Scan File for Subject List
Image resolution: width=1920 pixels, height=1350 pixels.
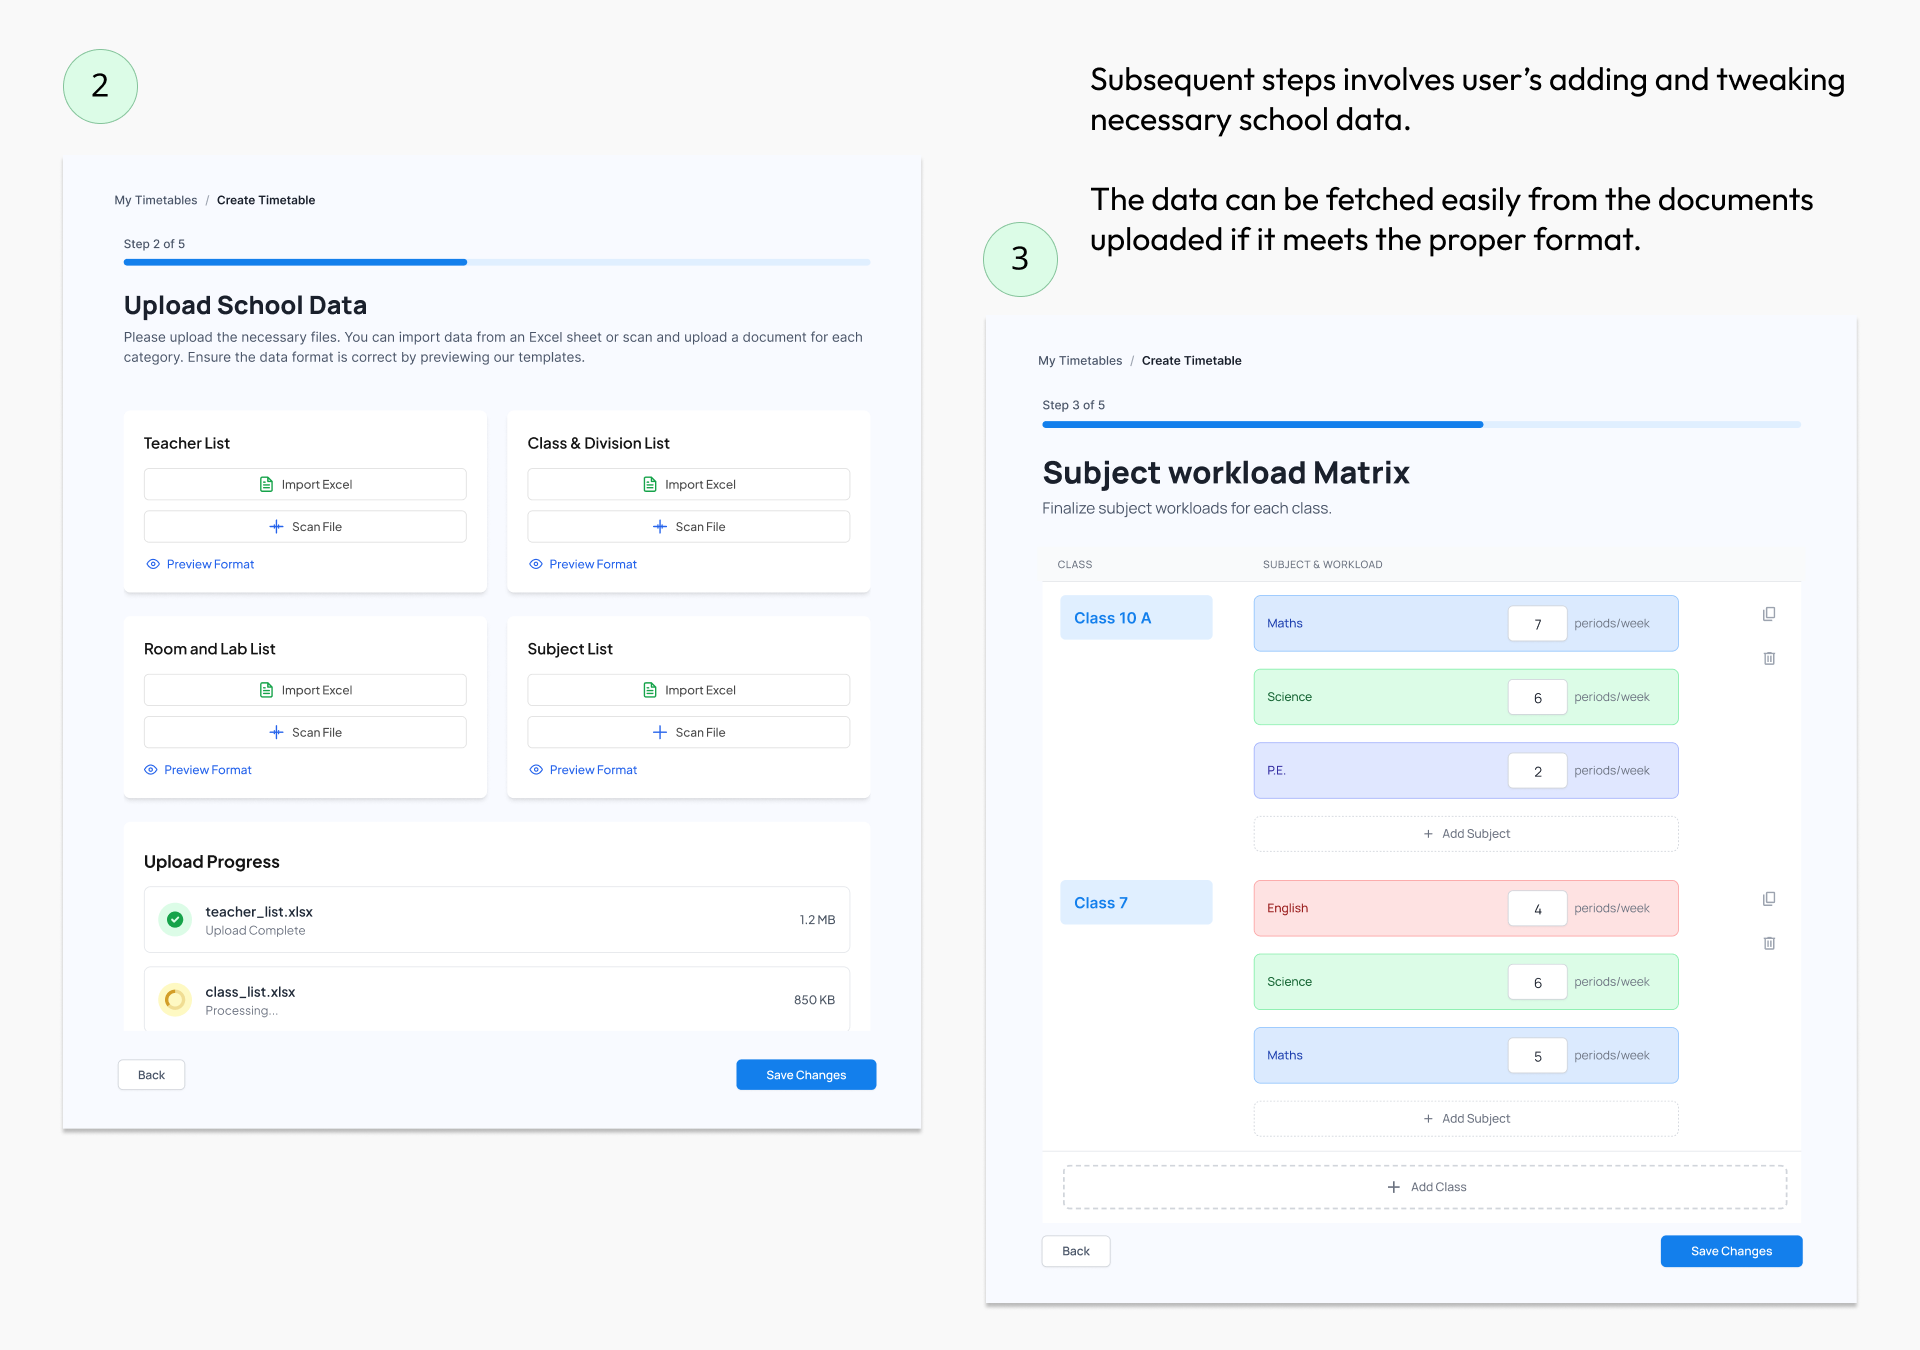(689, 732)
